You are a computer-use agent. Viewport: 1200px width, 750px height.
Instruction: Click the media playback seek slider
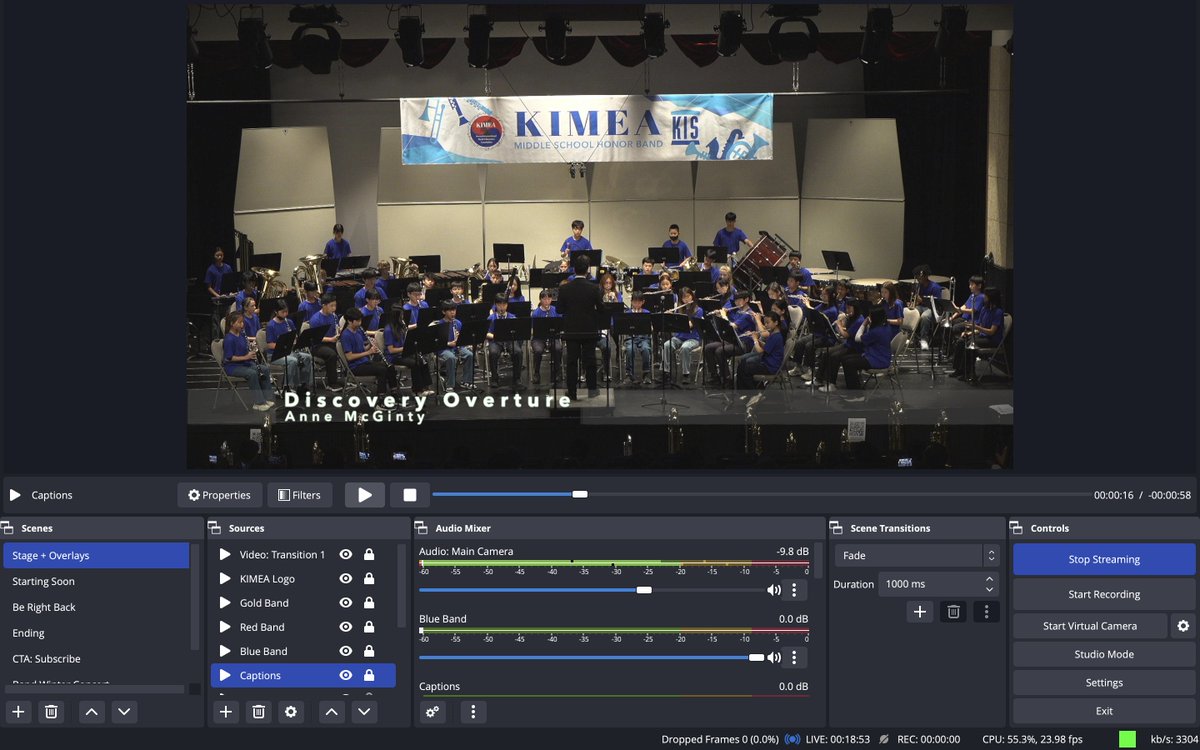760,494
